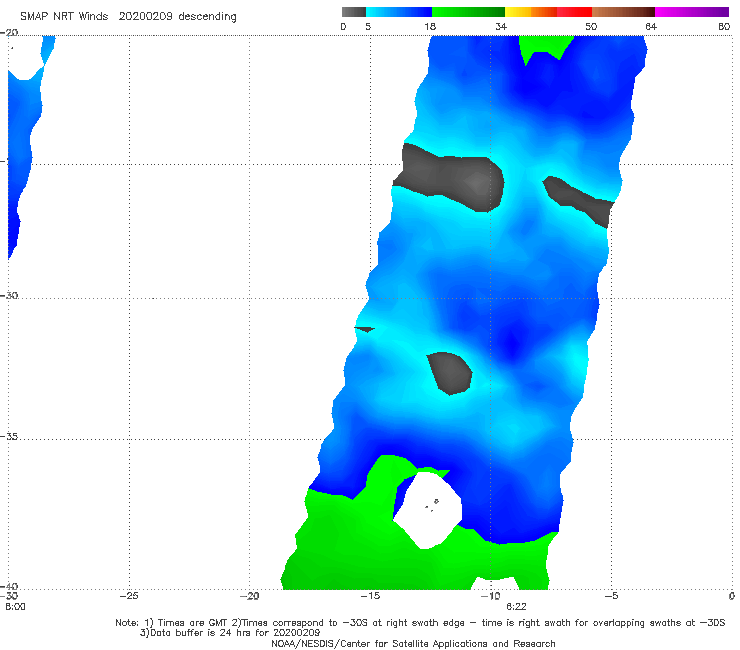Click the color bar label '50'
Screen dimensions: 740x650
point(591,26)
